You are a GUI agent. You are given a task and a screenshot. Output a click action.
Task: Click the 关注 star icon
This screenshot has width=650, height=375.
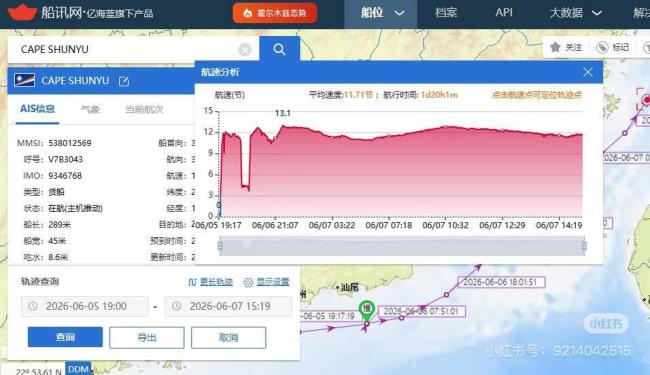(x=555, y=47)
